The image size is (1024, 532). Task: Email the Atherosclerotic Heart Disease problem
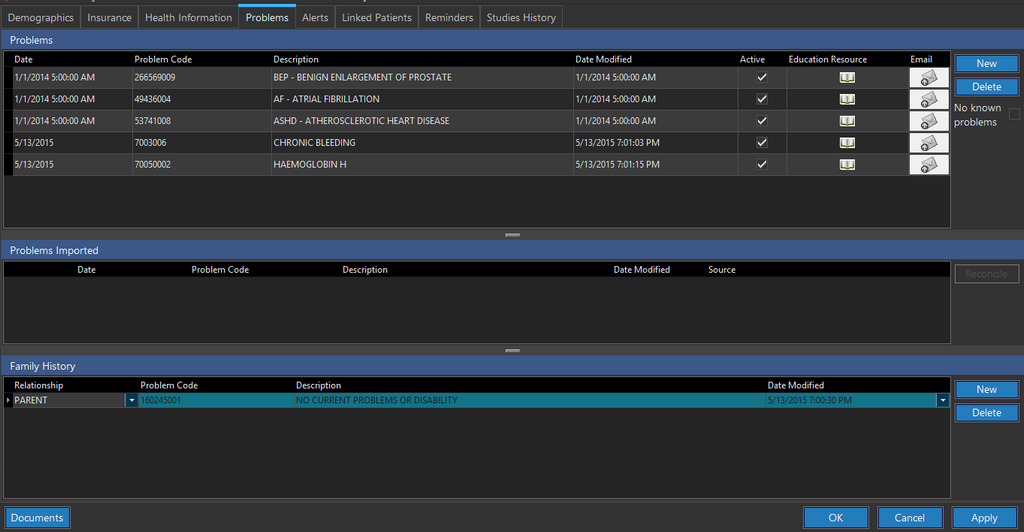point(929,121)
